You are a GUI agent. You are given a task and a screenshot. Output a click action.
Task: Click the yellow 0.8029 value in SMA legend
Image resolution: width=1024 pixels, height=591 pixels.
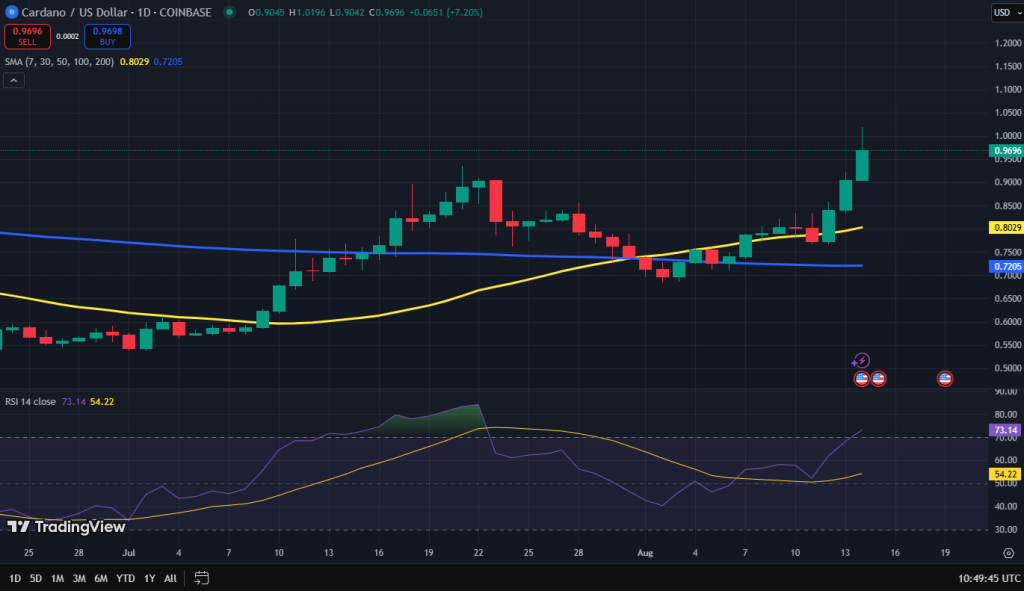pos(134,61)
